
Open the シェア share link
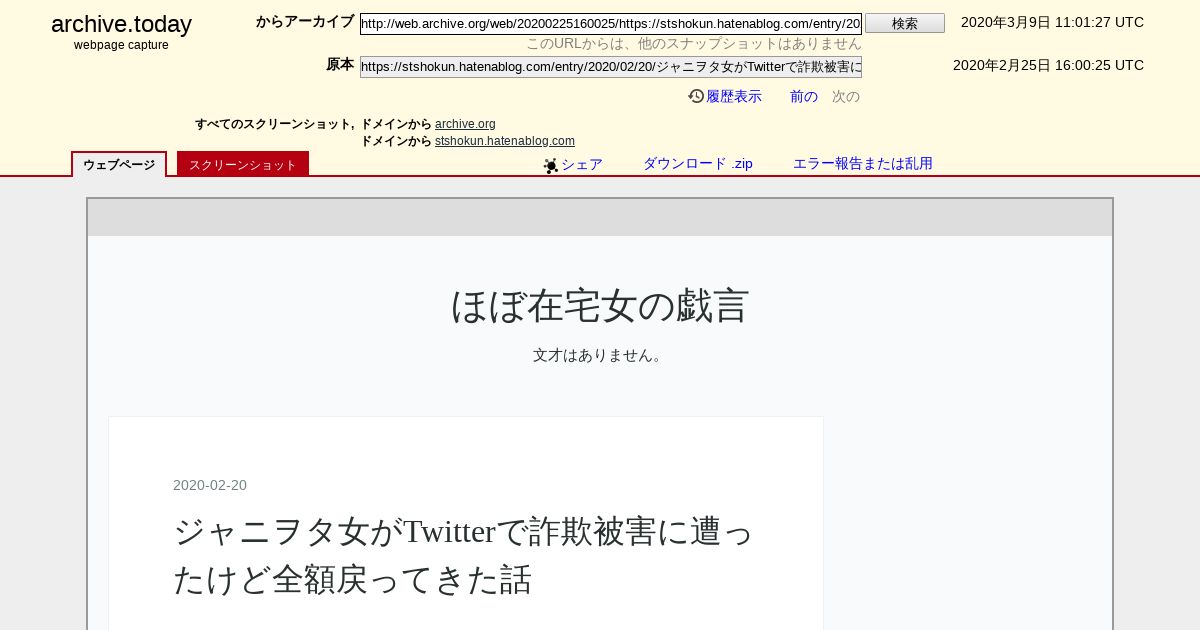(x=582, y=164)
